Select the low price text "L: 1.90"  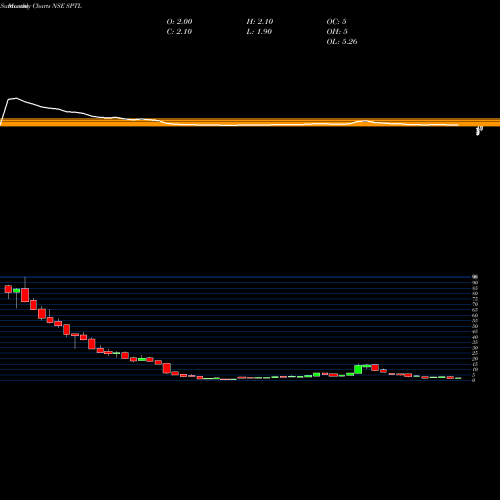point(259,31)
